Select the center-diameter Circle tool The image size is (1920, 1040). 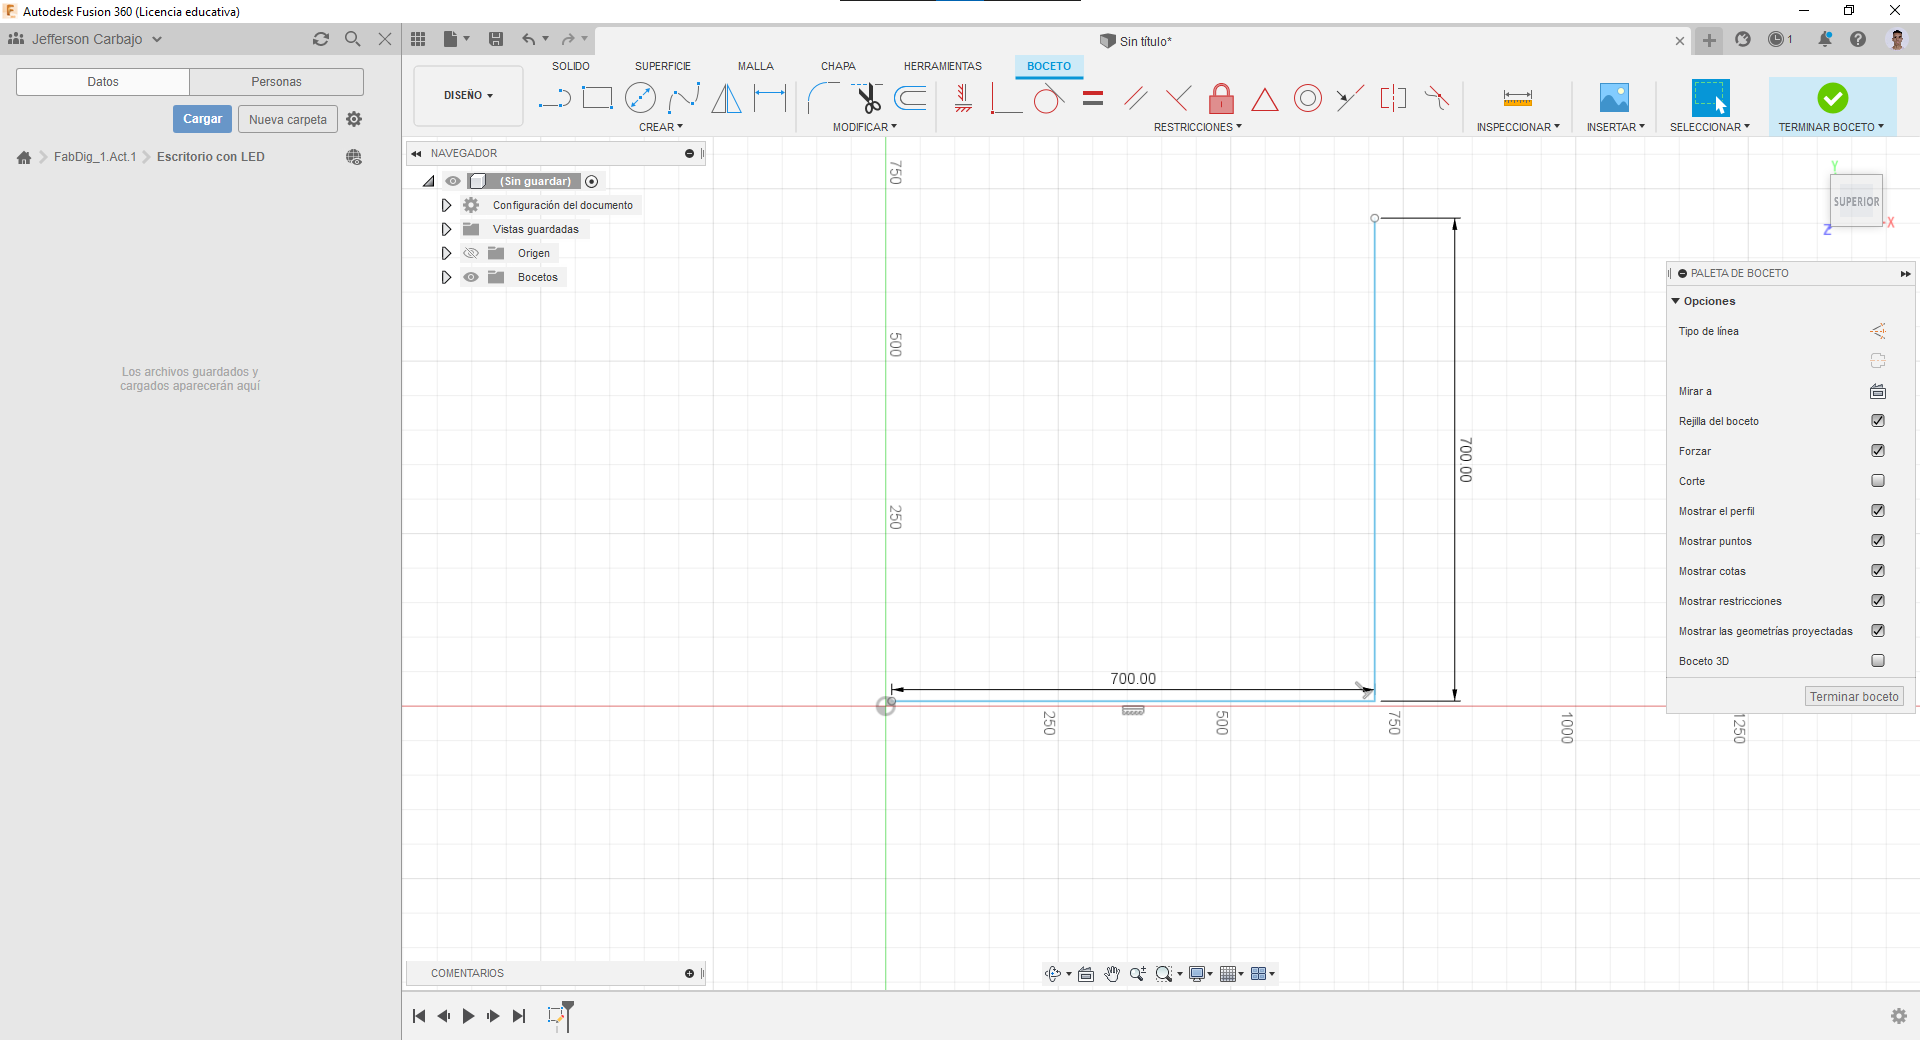pyautogui.click(x=640, y=98)
